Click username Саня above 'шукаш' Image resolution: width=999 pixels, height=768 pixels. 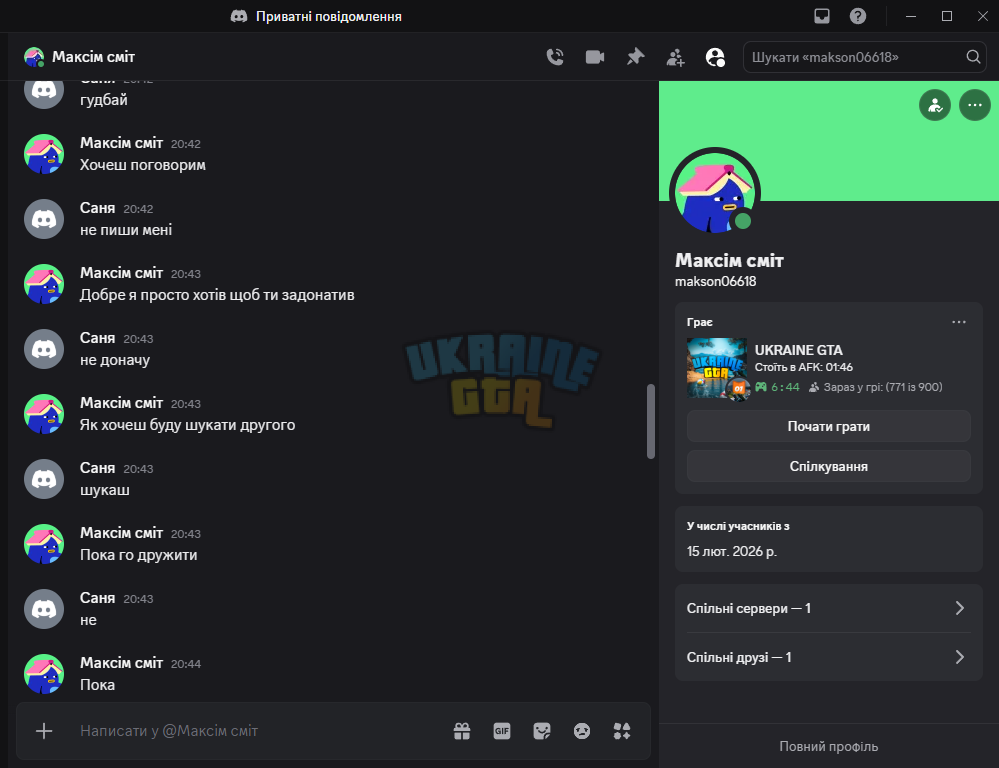[97, 468]
